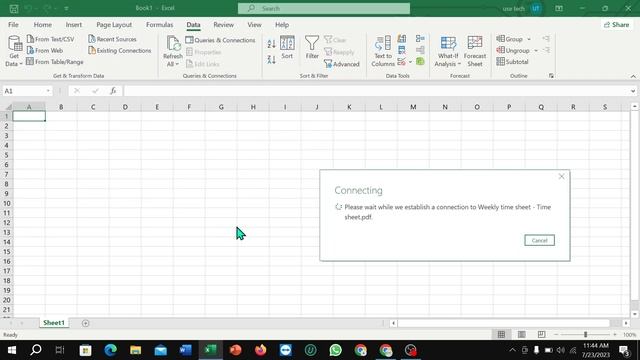This screenshot has height=360, width=640.
Task: Open Advanced filter options
Action: pyautogui.click(x=342, y=64)
